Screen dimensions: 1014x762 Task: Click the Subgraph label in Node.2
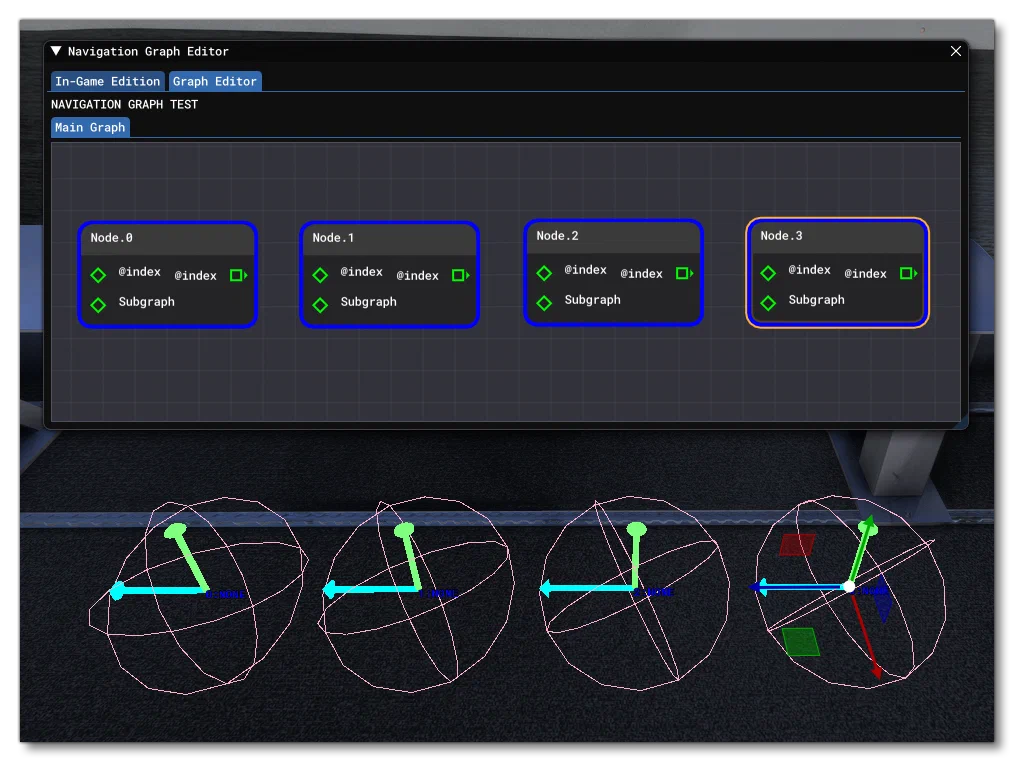pyautogui.click(x=592, y=300)
